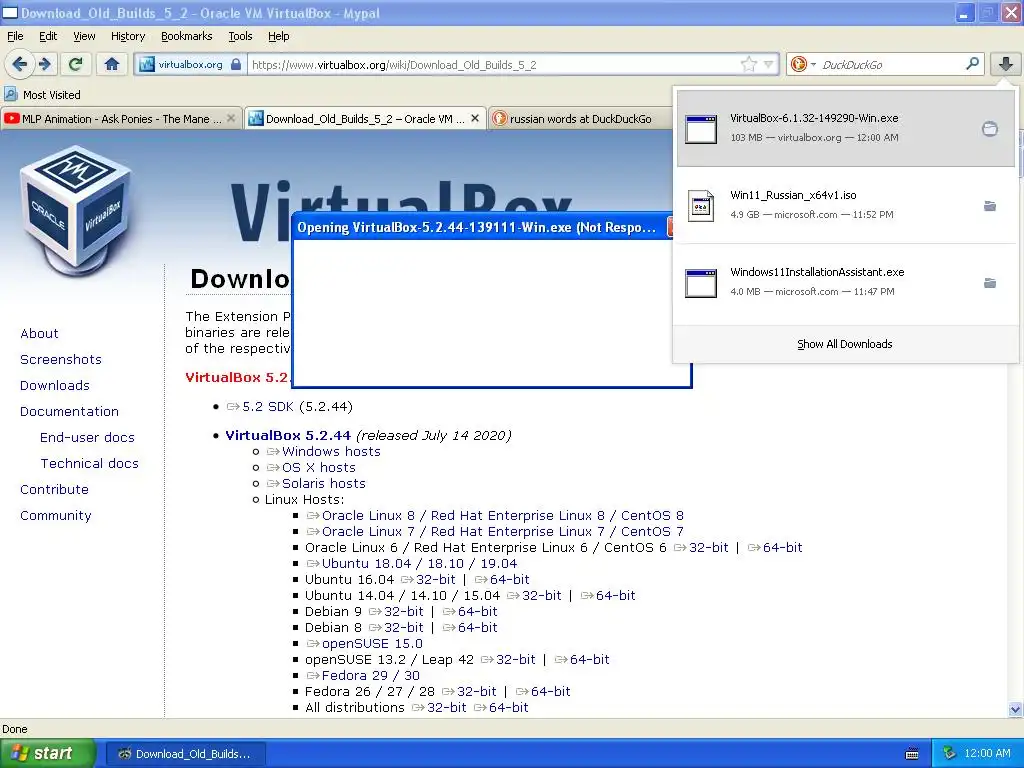Open the File menu
Image resolution: width=1024 pixels, height=768 pixels.
[15, 36]
